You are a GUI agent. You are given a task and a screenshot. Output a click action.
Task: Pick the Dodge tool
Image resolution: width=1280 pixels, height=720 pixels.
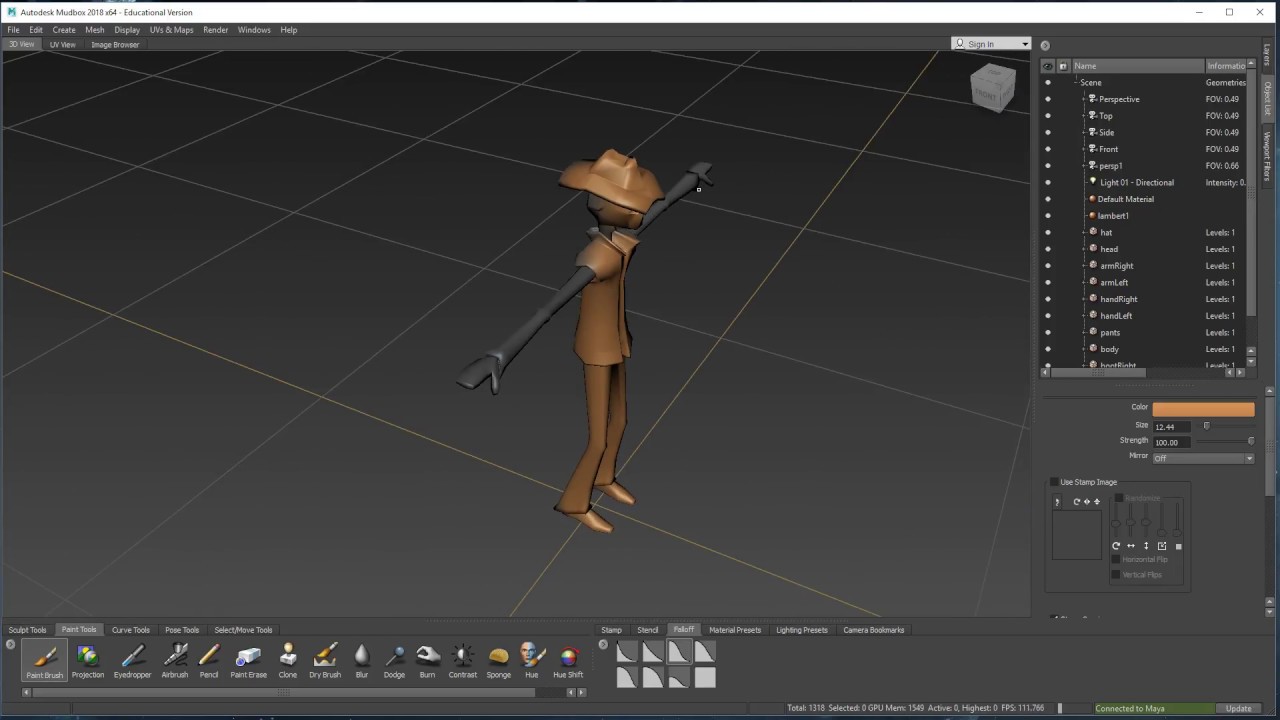tap(394, 661)
